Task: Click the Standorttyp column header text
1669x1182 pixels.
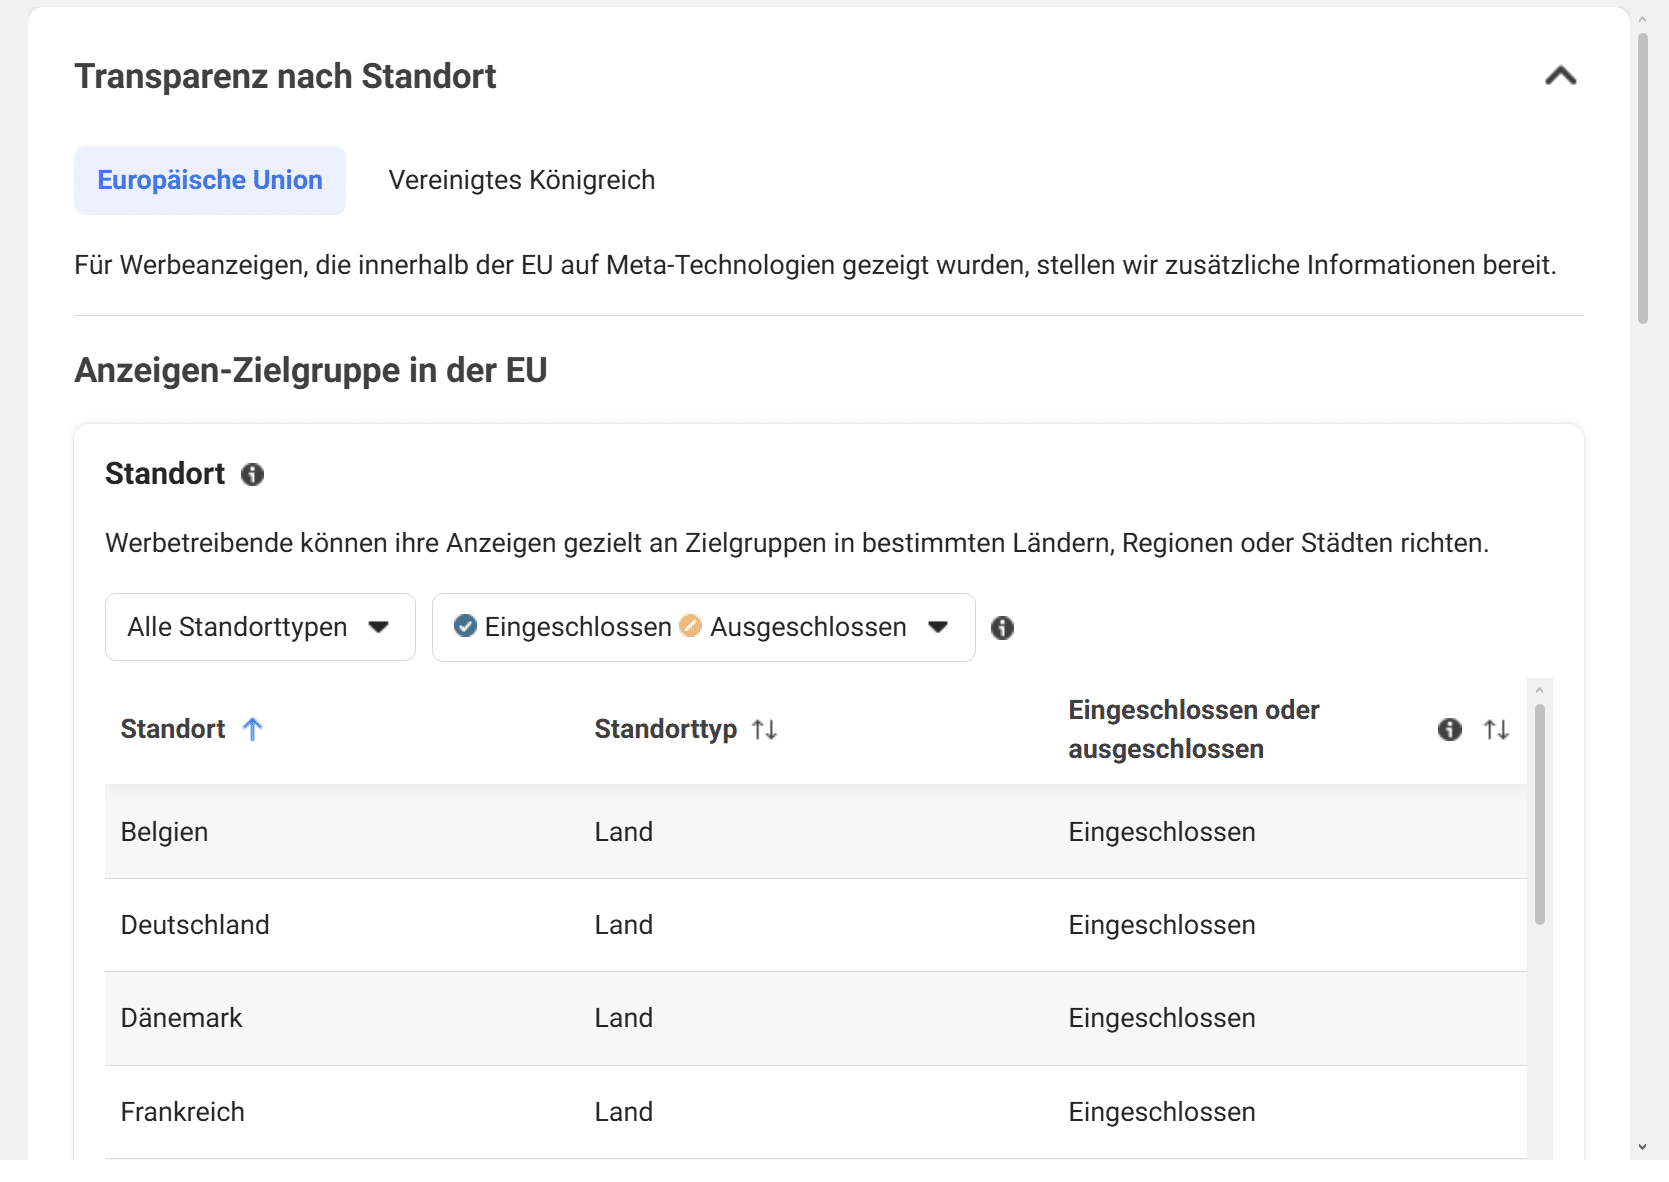Action: (x=665, y=729)
